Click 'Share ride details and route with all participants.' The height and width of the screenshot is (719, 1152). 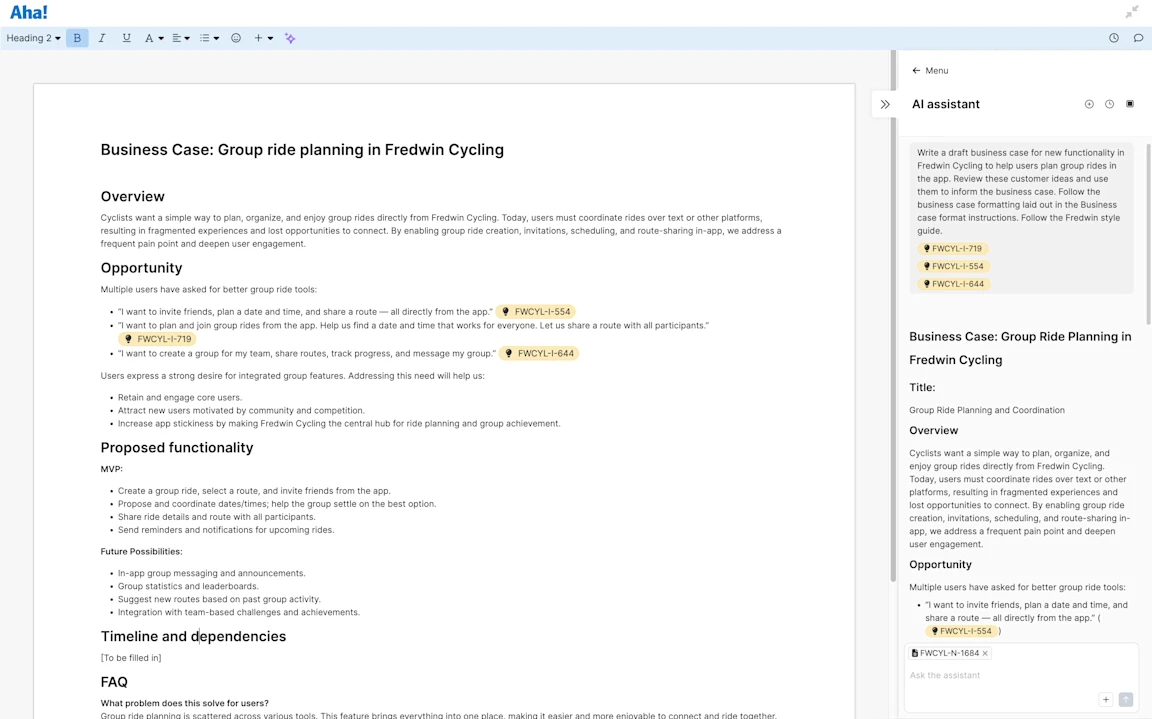click(217, 516)
